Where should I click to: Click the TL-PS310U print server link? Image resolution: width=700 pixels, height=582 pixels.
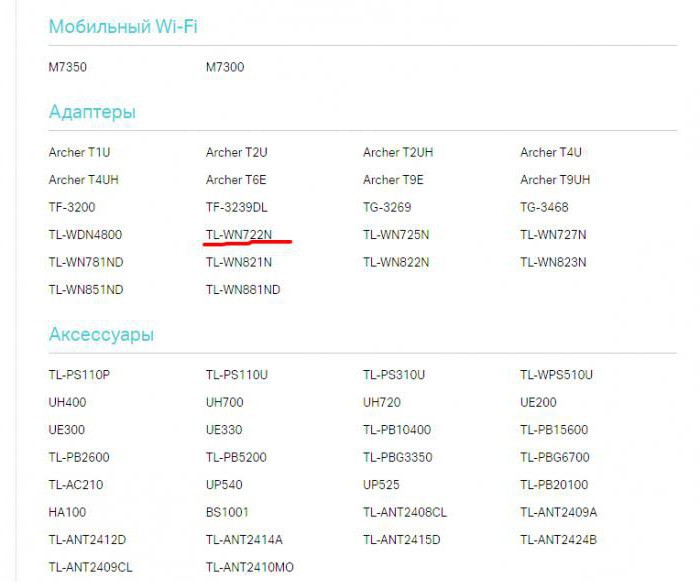pyautogui.click(x=394, y=375)
